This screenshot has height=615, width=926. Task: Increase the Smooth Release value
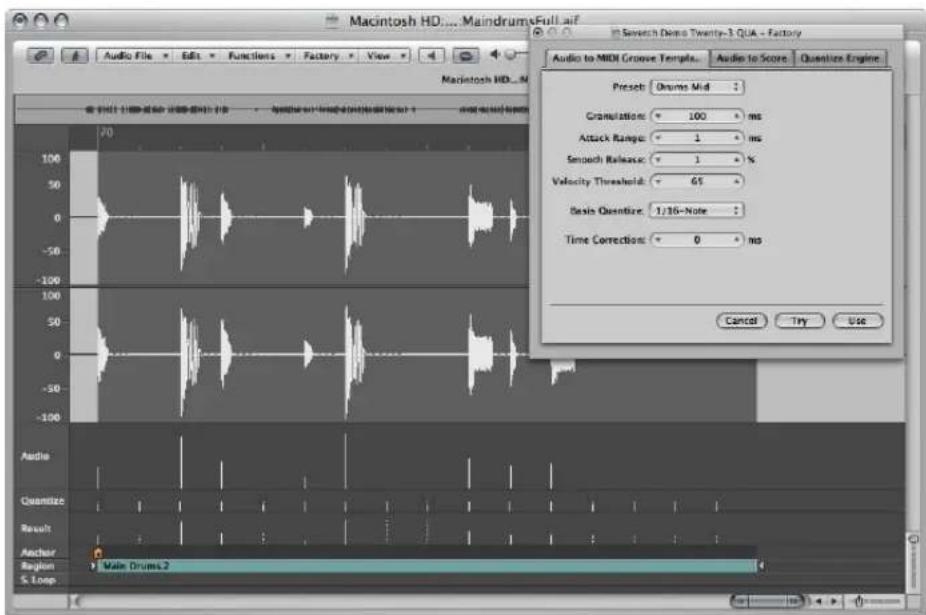[x=736, y=160]
